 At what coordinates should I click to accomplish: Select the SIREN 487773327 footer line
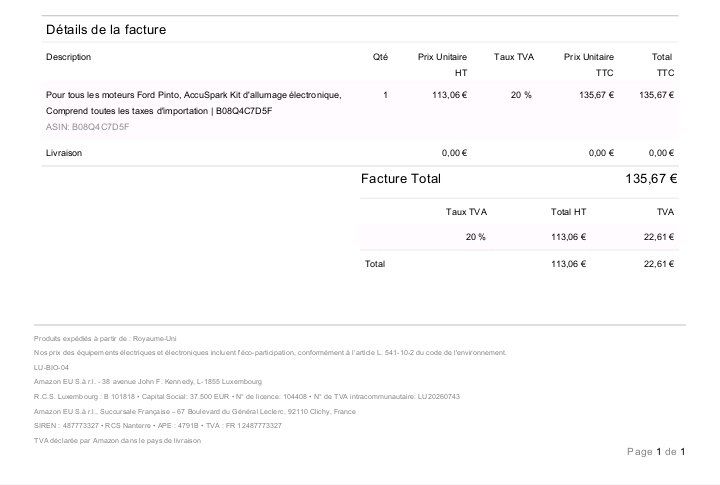(158, 426)
